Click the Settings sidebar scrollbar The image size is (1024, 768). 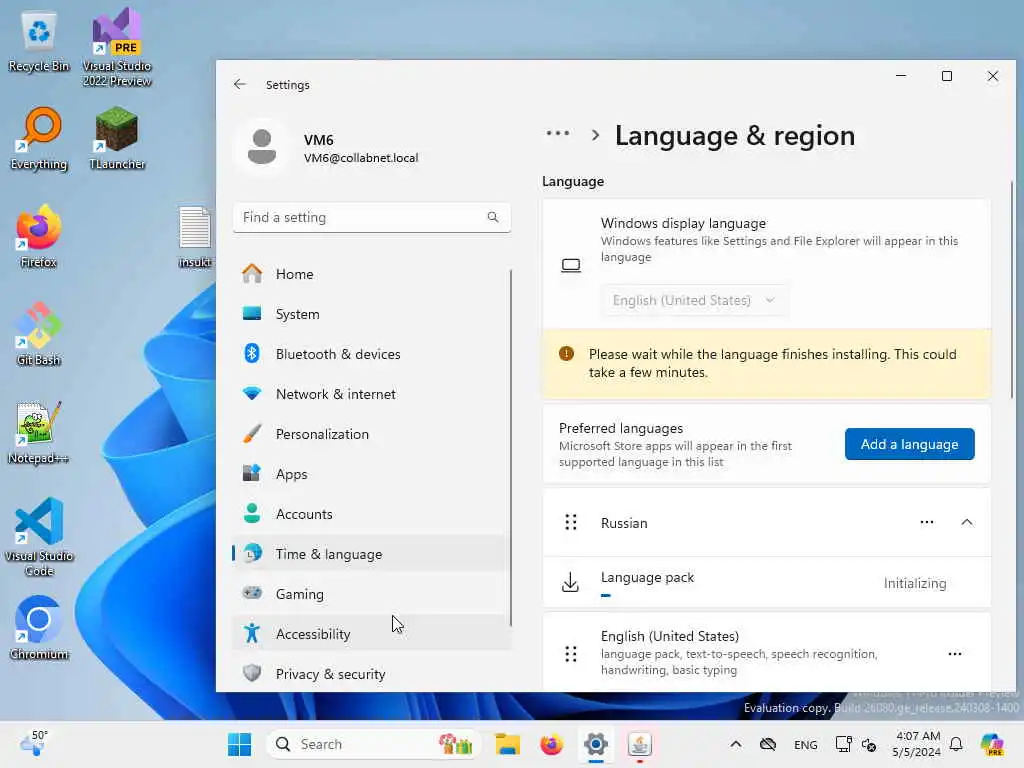(511, 448)
